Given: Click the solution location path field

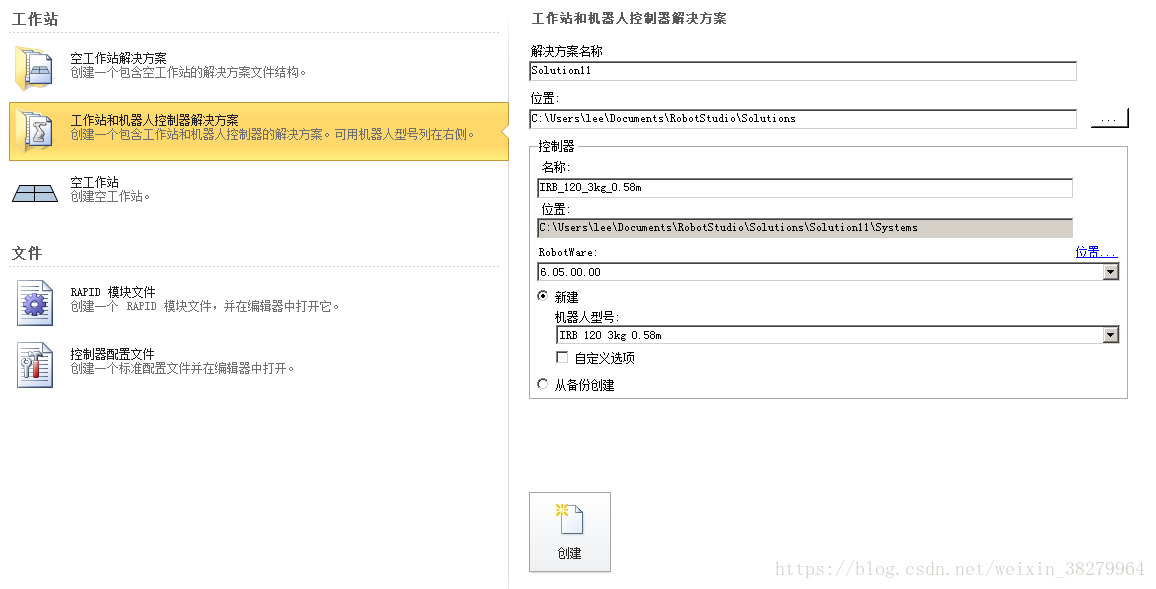Looking at the screenshot, I should tap(803, 119).
